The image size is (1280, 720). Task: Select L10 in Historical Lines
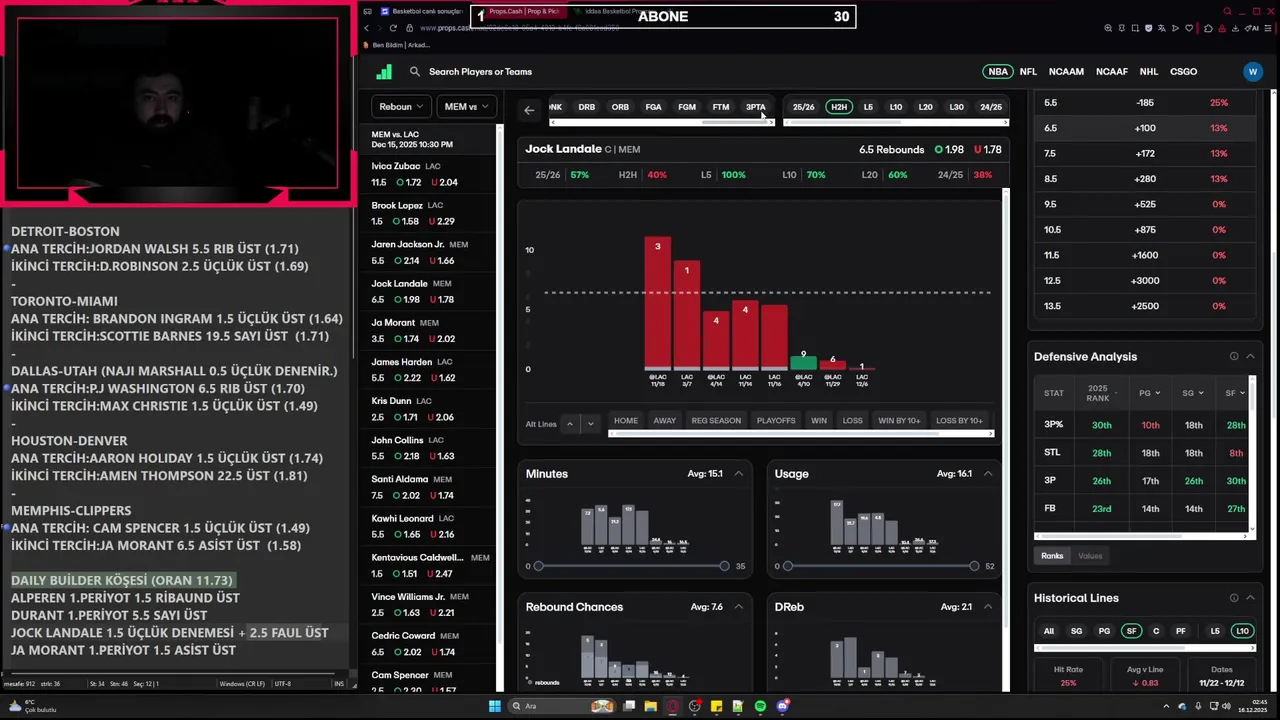[x=1242, y=631]
